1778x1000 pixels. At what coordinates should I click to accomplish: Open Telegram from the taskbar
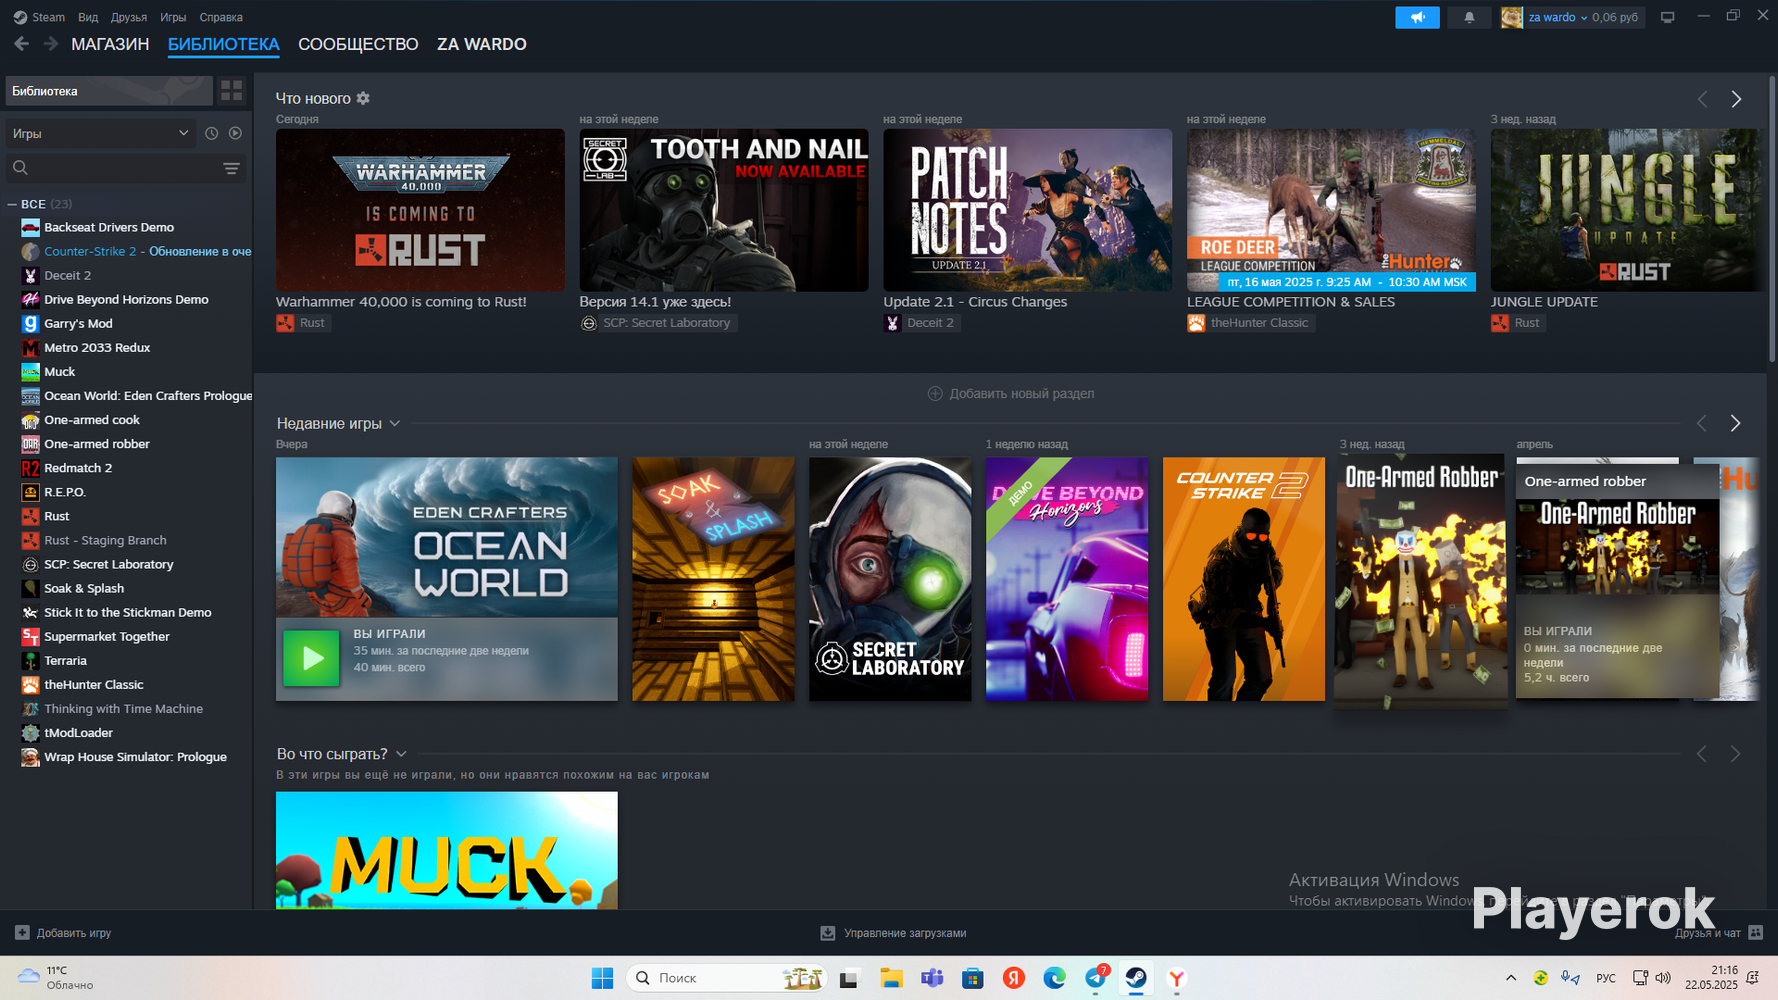click(x=1096, y=978)
